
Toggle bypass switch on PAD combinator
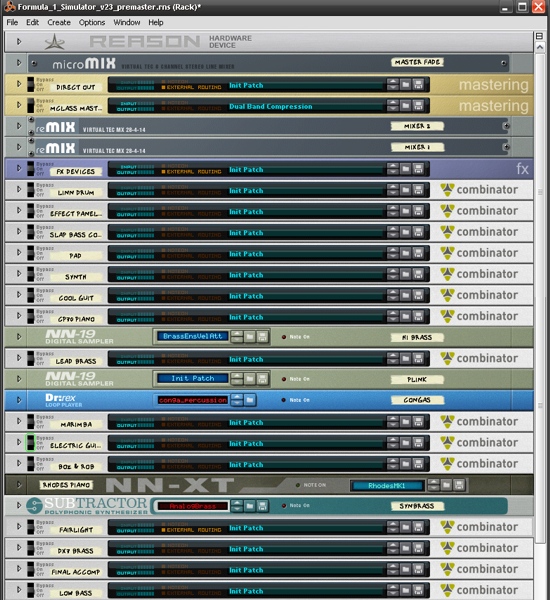pyautogui.click(x=31, y=253)
